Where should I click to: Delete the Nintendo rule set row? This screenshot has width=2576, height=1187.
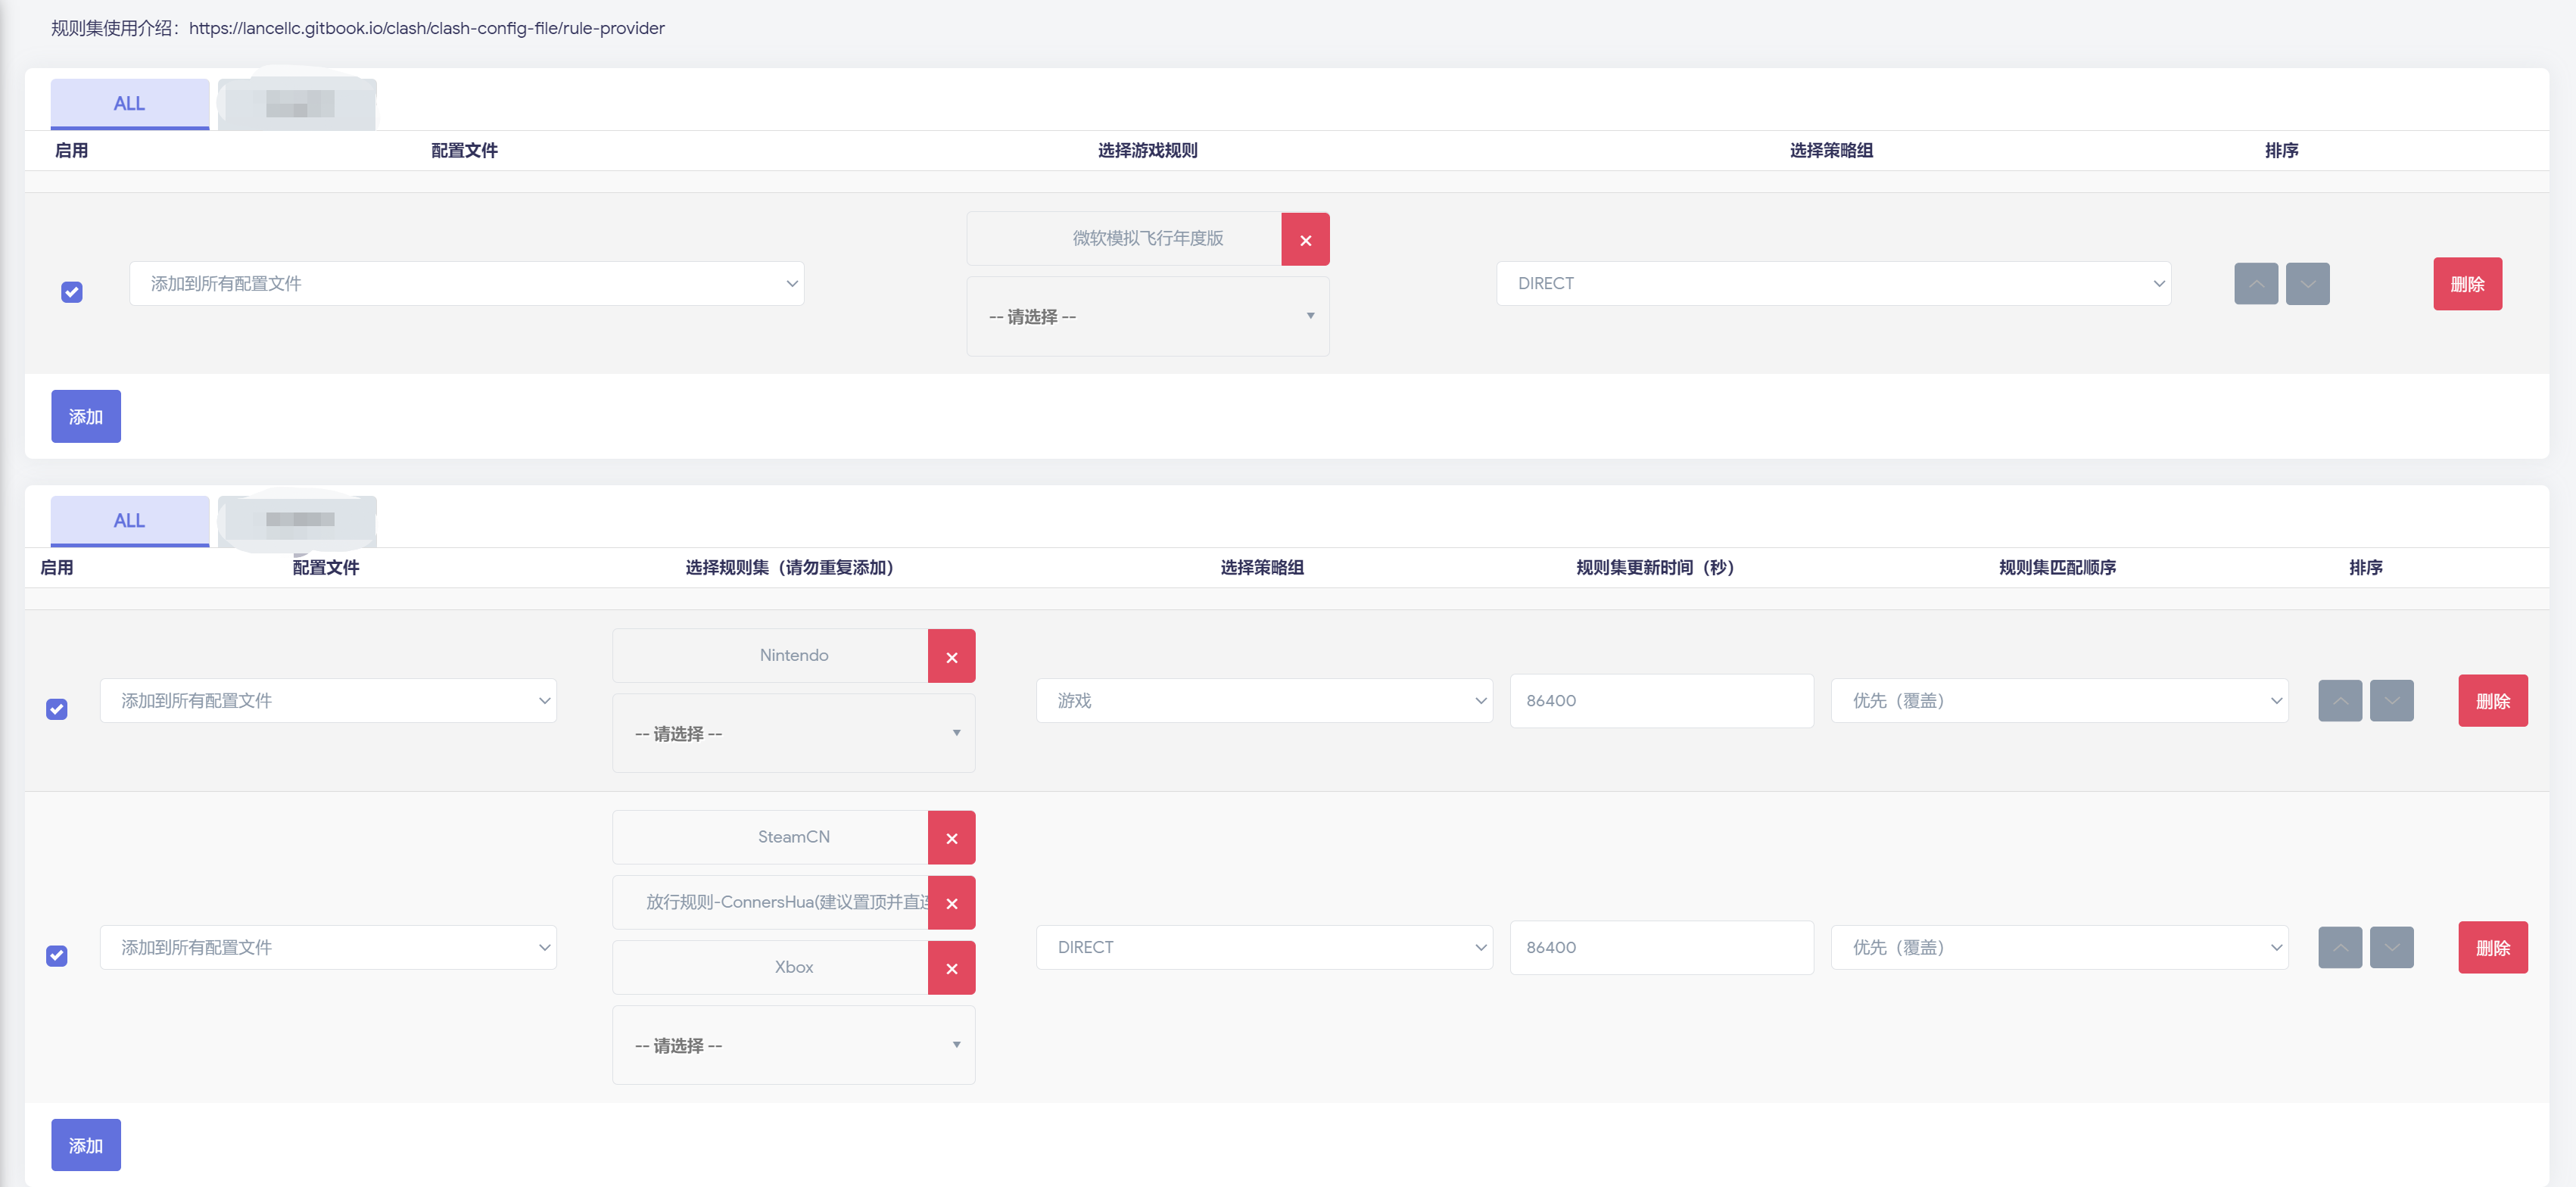click(x=2492, y=701)
